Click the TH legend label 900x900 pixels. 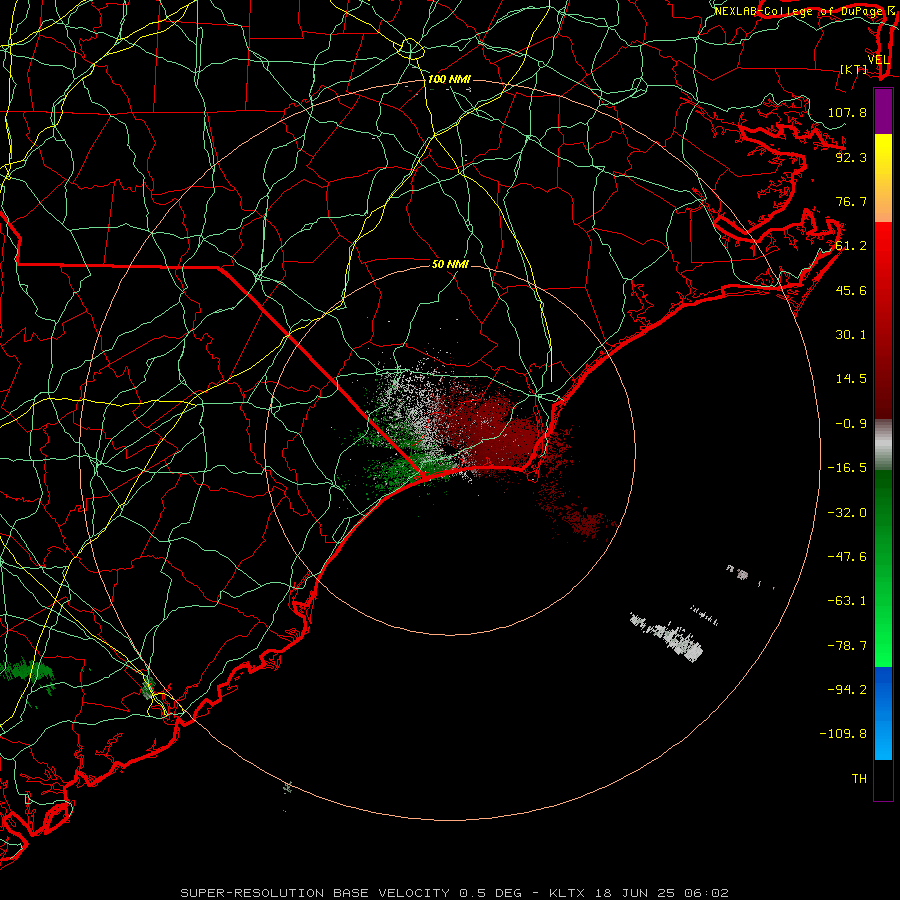(x=859, y=779)
